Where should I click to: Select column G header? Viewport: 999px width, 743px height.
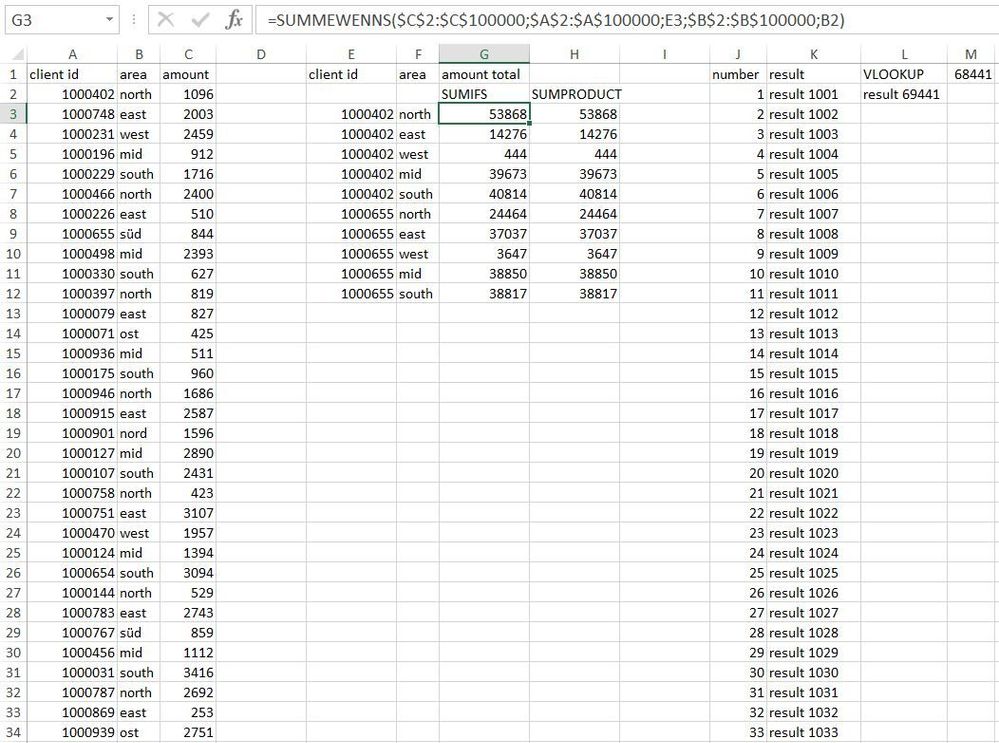484,54
